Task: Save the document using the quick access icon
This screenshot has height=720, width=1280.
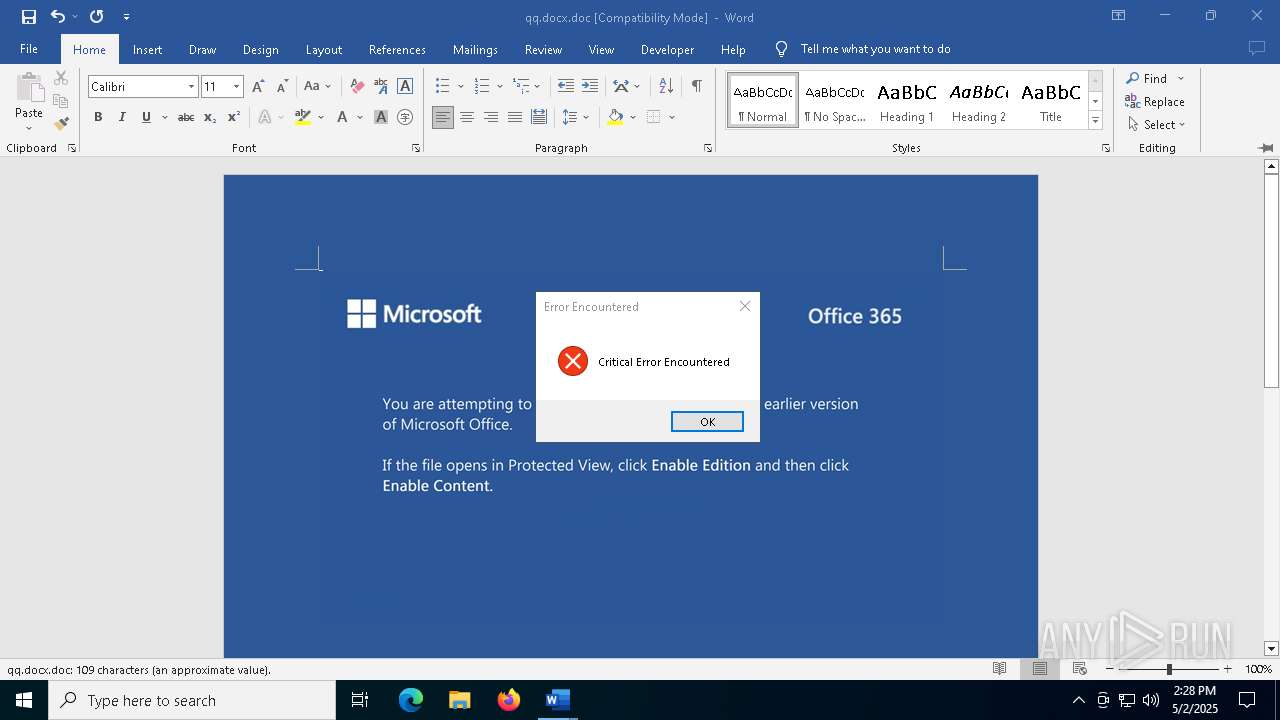Action: (29, 17)
